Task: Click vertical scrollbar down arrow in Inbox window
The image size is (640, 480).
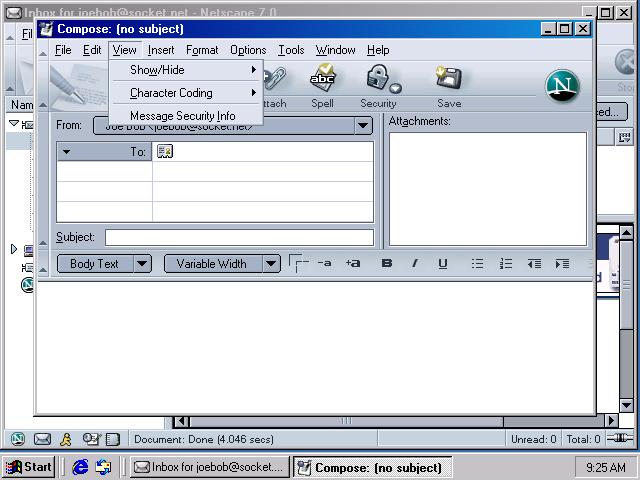Action: pos(627,405)
